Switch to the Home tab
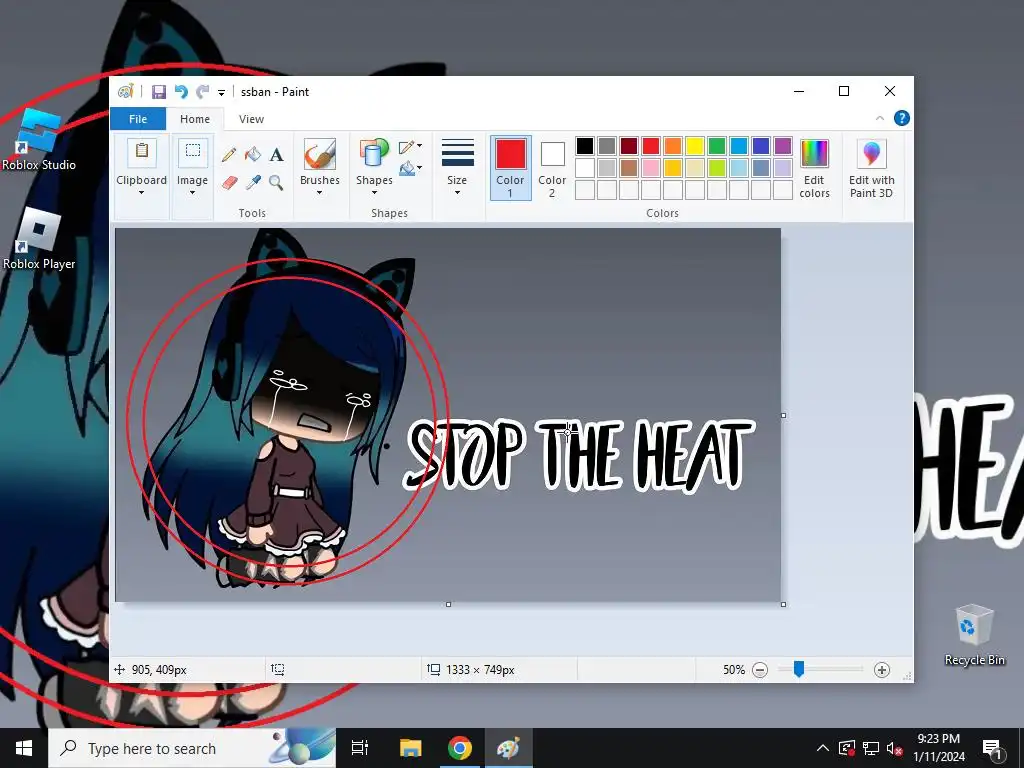The height and width of the screenshot is (768, 1024). click(x=195, y=119)
